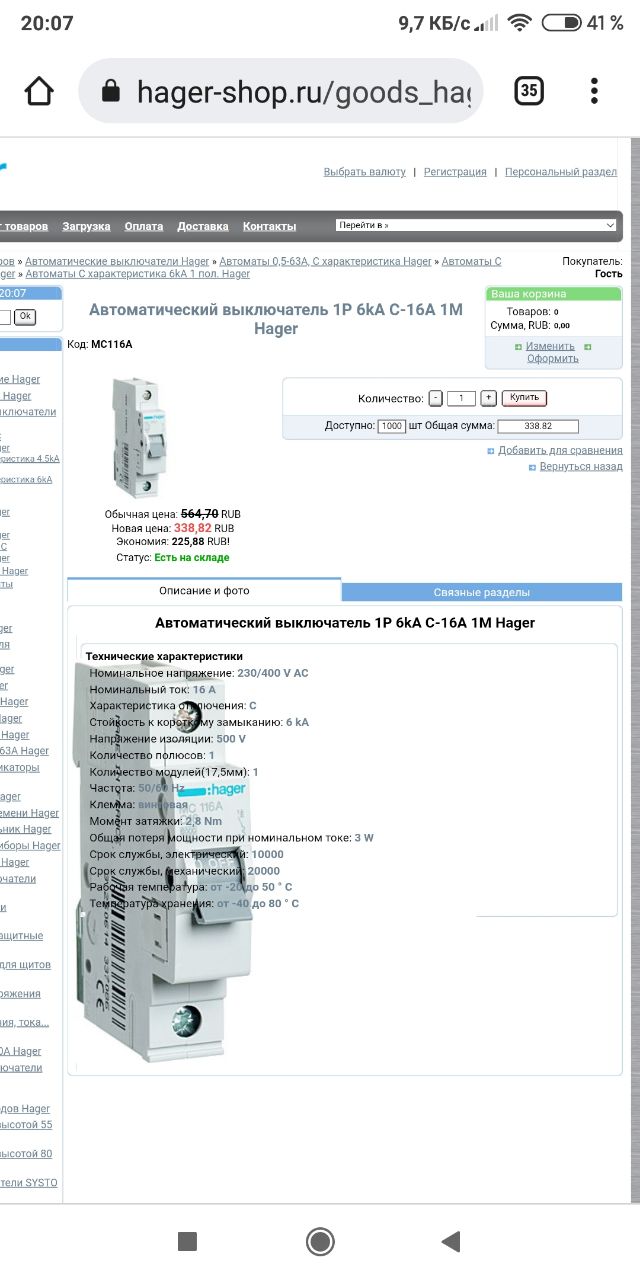Screen dimensions: 640x1280
Task: Click 'Вернуться назад' link
Action: point(581,466)
